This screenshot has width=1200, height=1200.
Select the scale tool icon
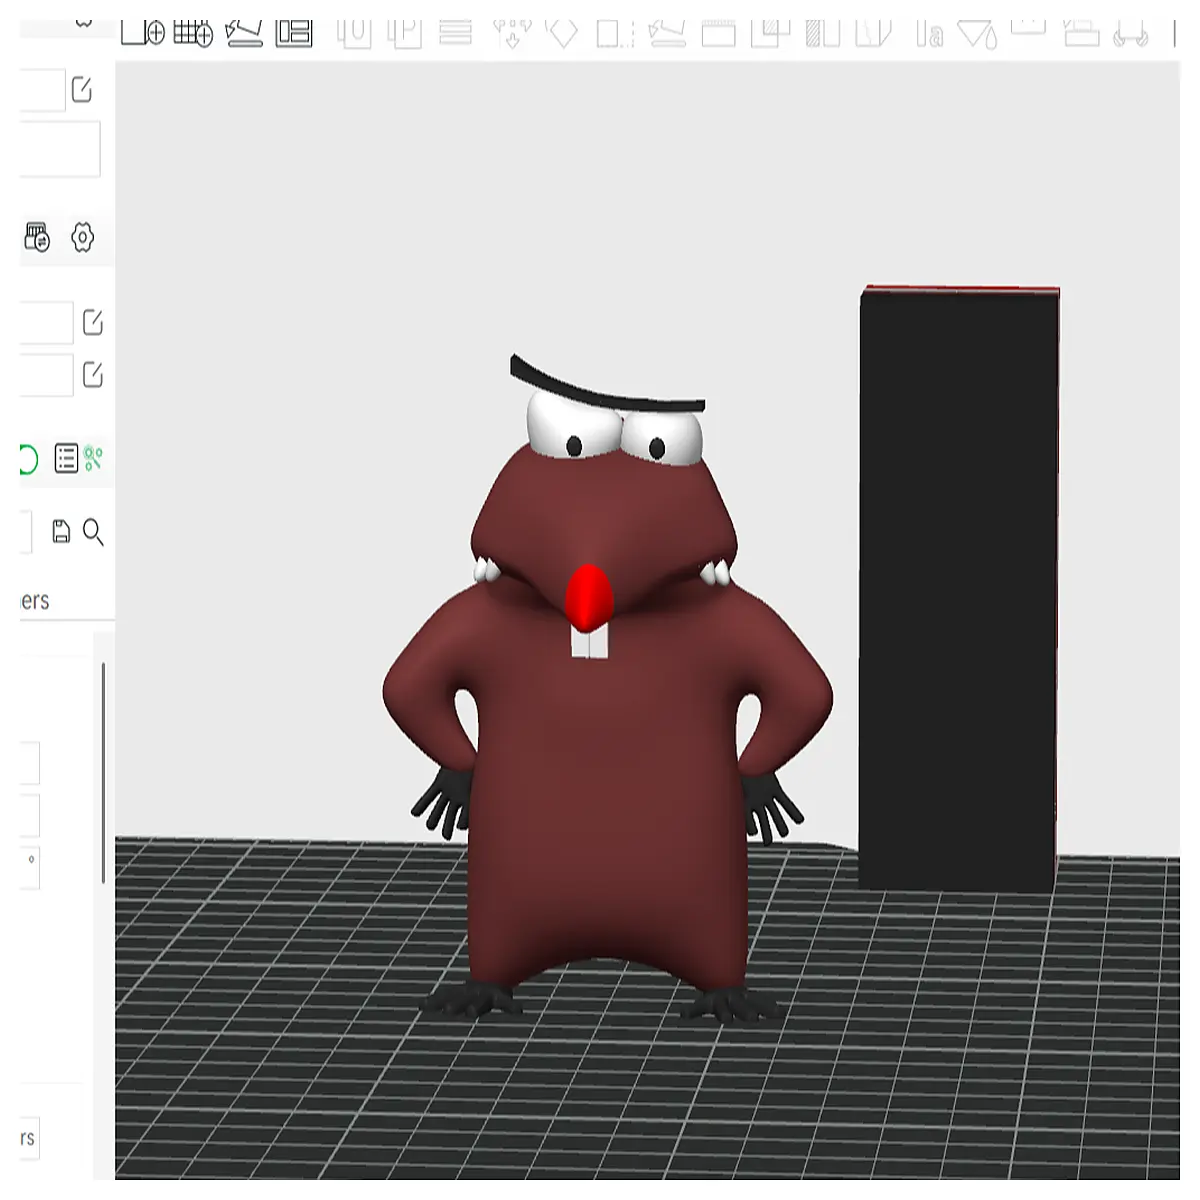[x=615, y=35]
